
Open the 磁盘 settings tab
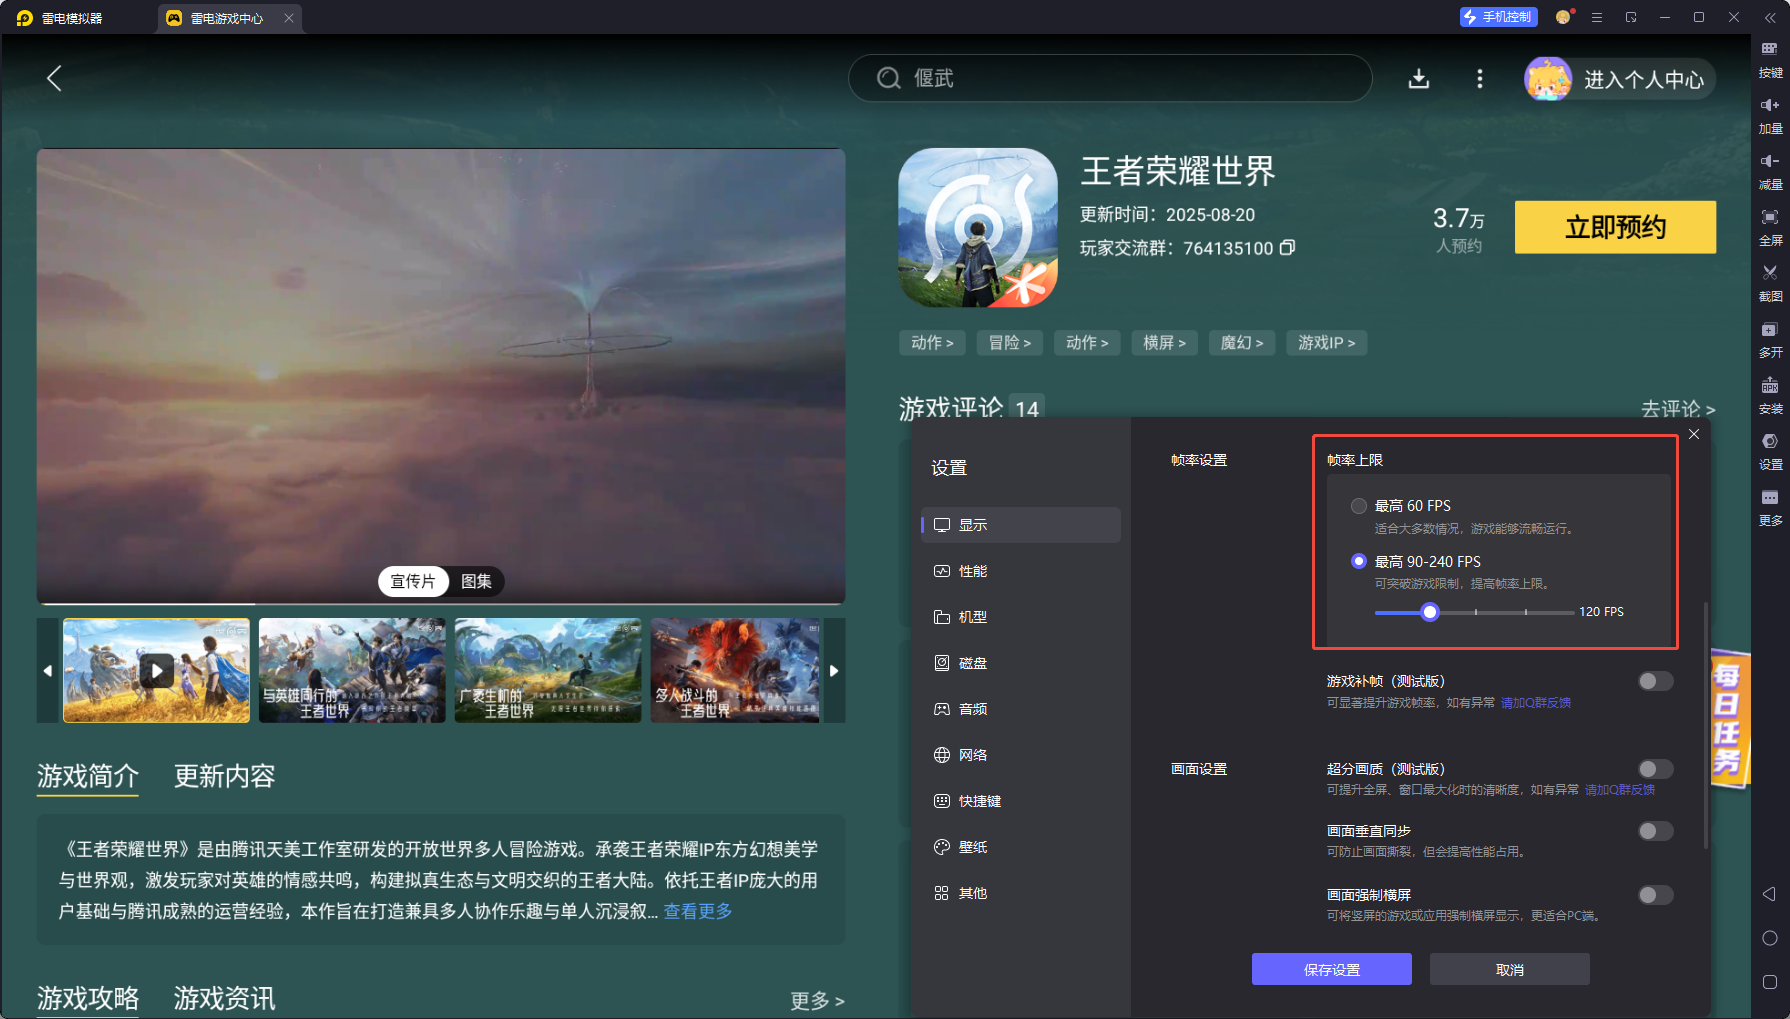1021,663
